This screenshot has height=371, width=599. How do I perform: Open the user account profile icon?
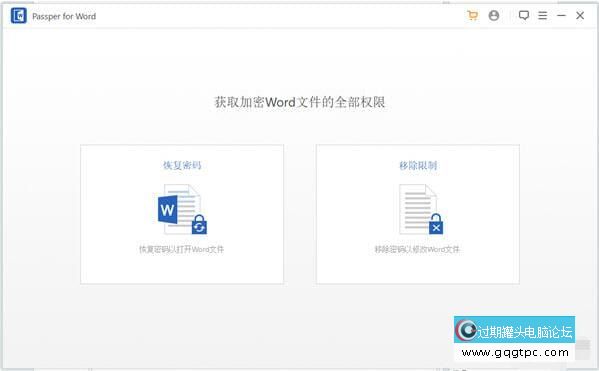coord(494,16)
